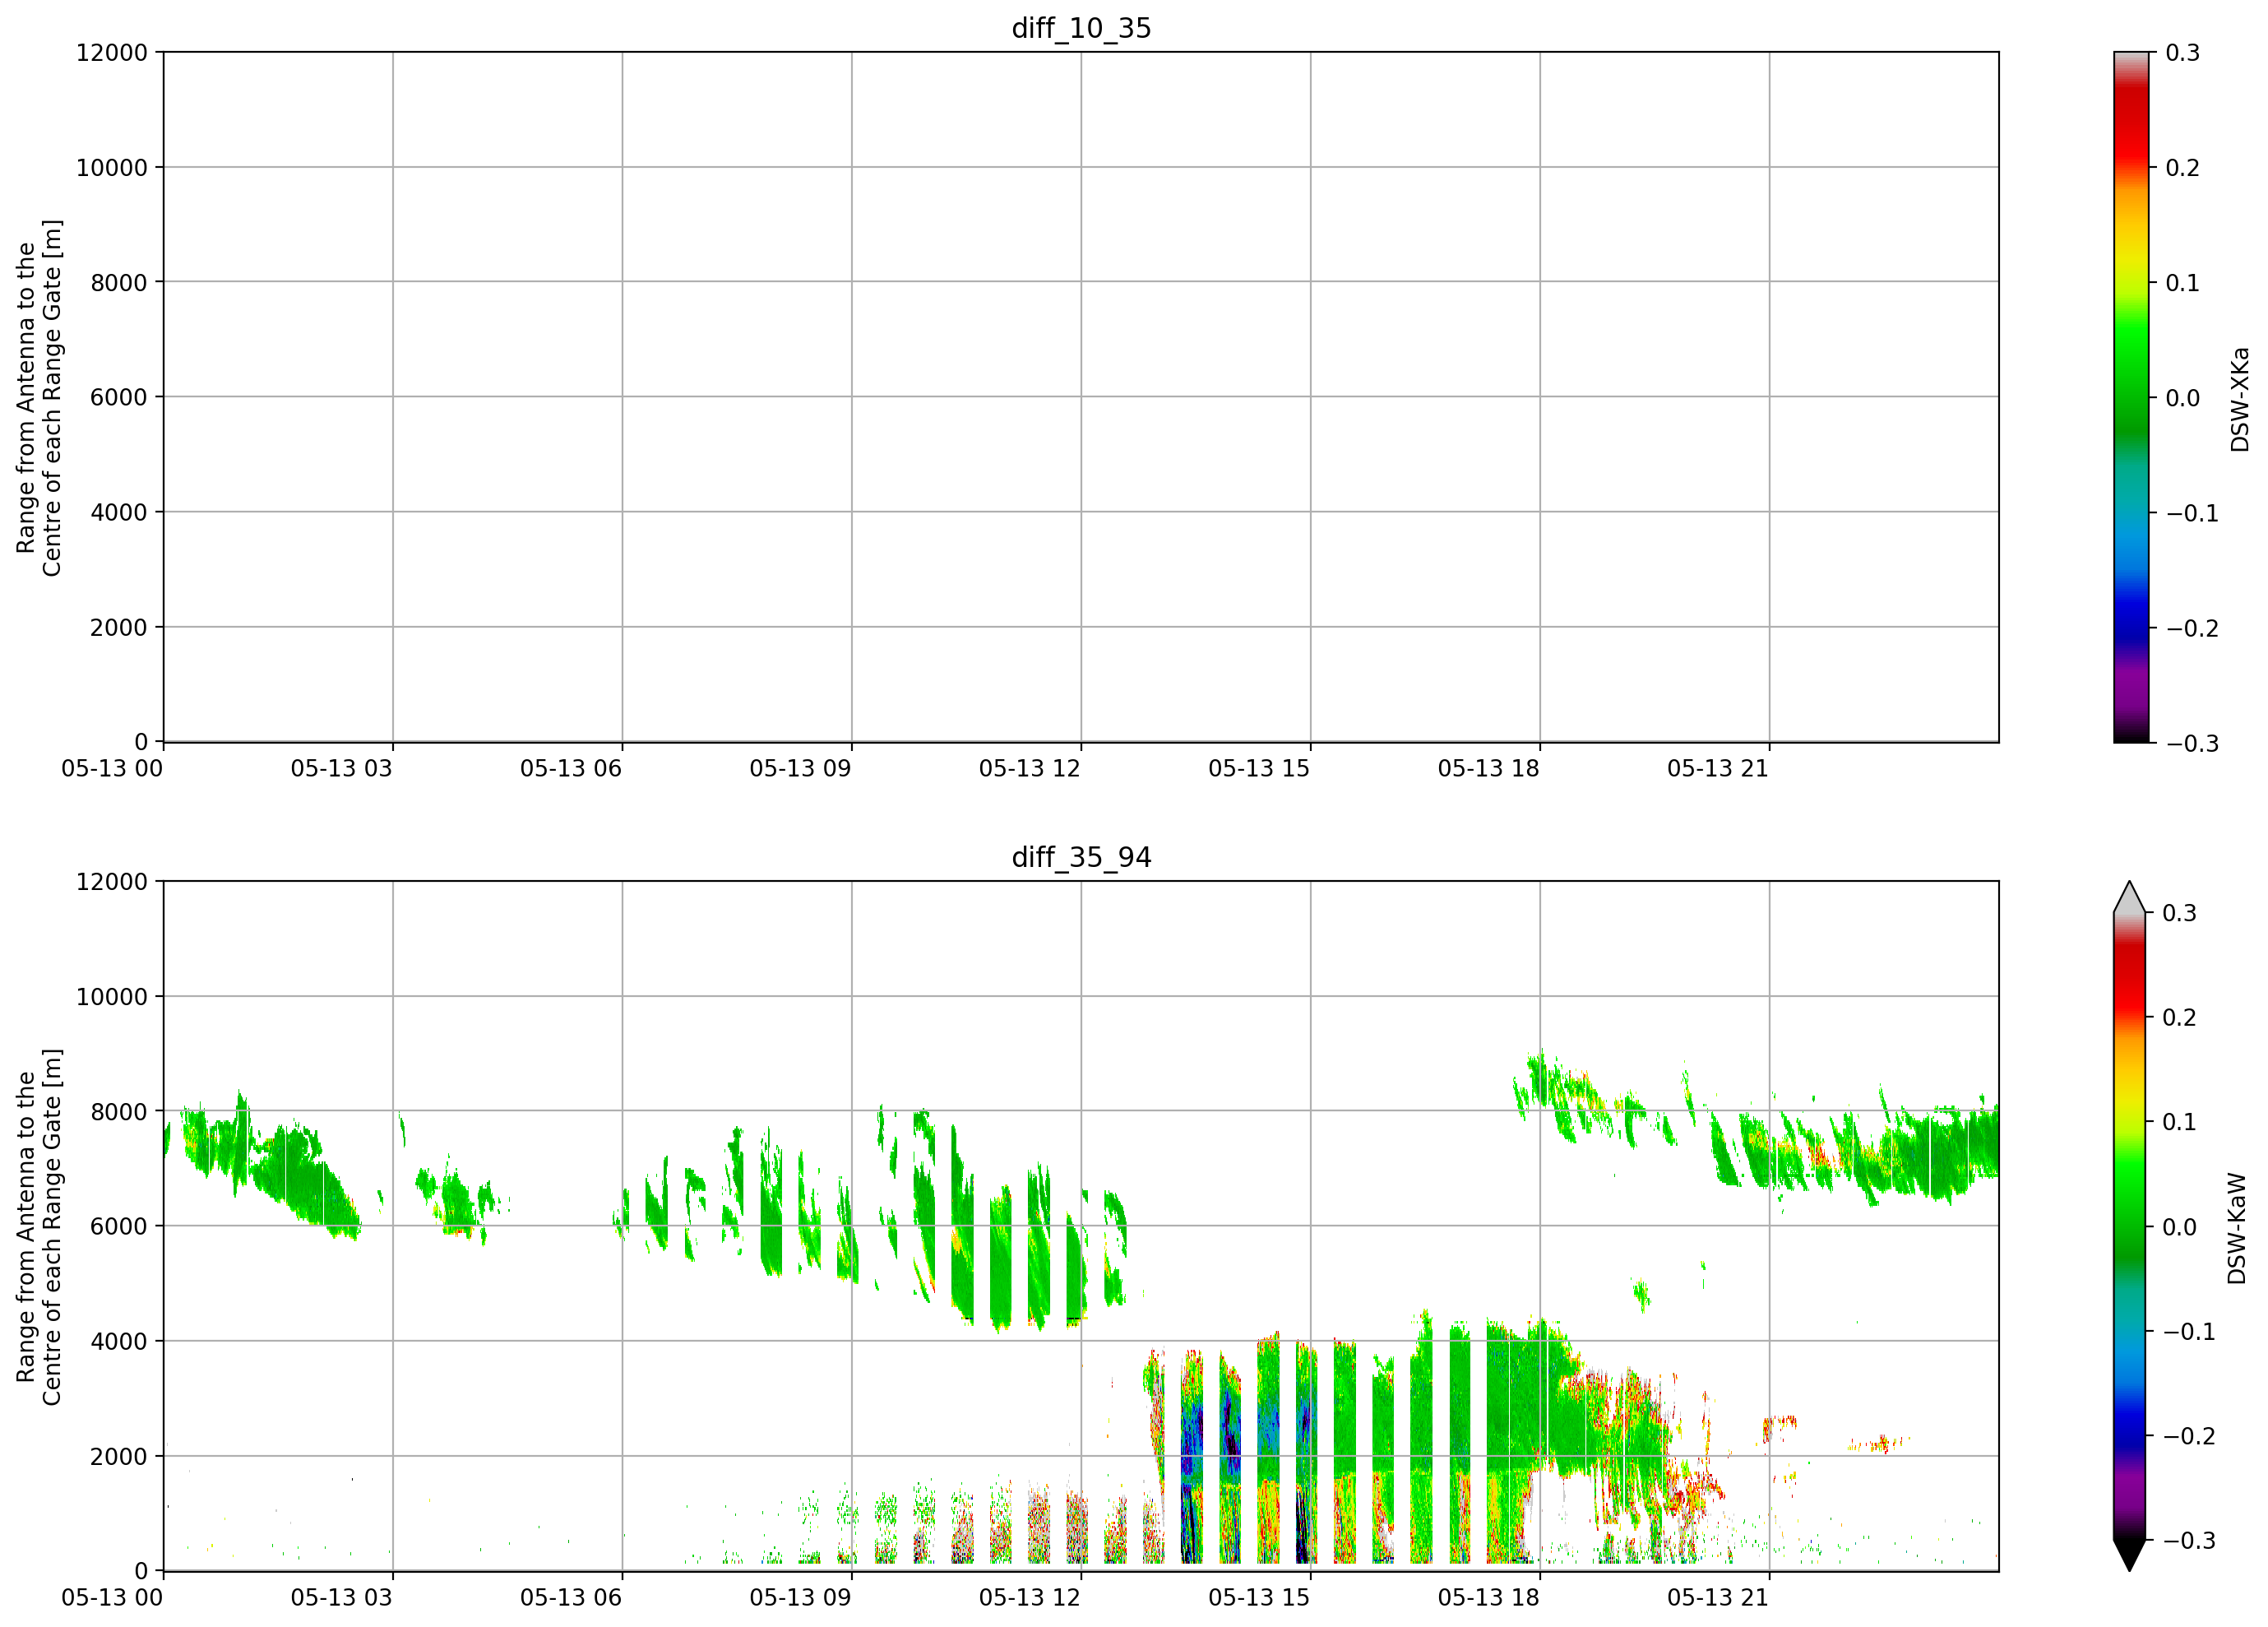Click the black lower extend arrow of the DSW-KaW colorbar
Screen dimensions: 2268x1627
pos(2130,1555)
